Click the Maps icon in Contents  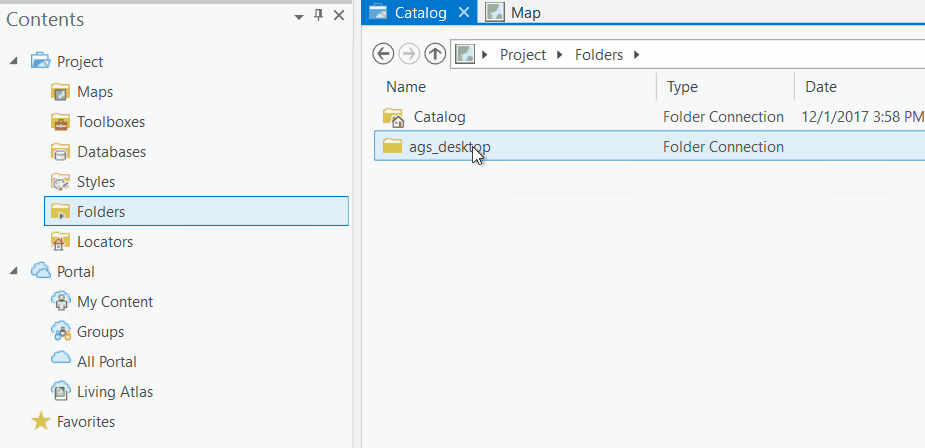60,92
